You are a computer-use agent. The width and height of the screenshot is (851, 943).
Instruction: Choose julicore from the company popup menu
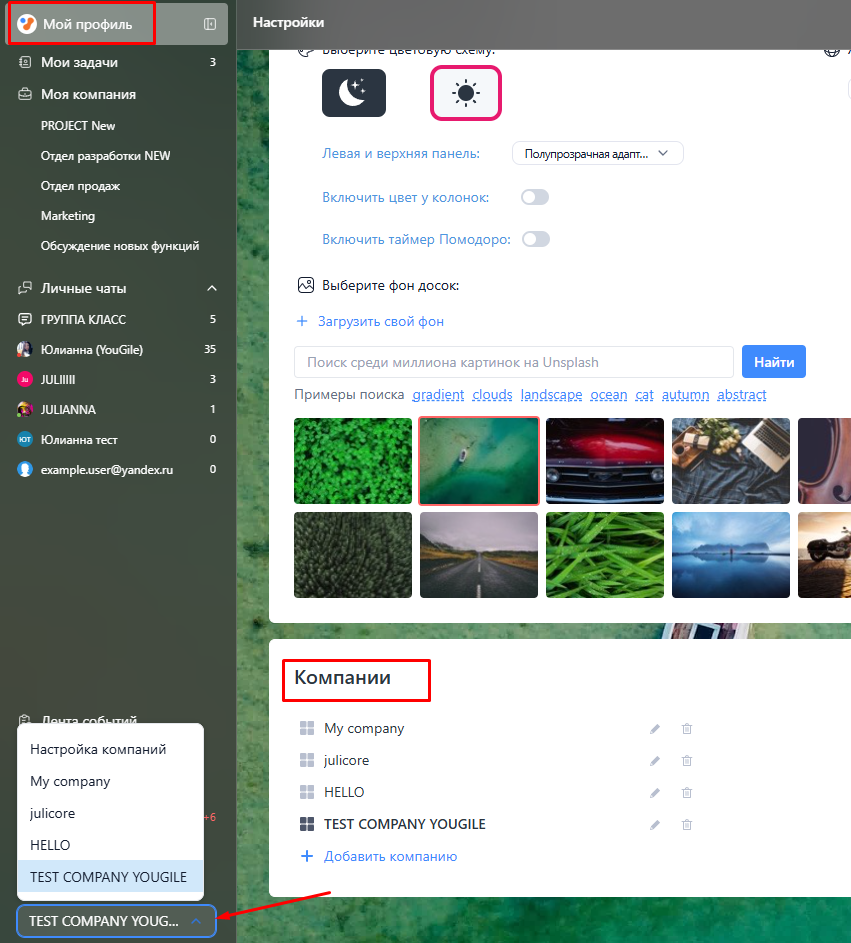coord(53,813)
